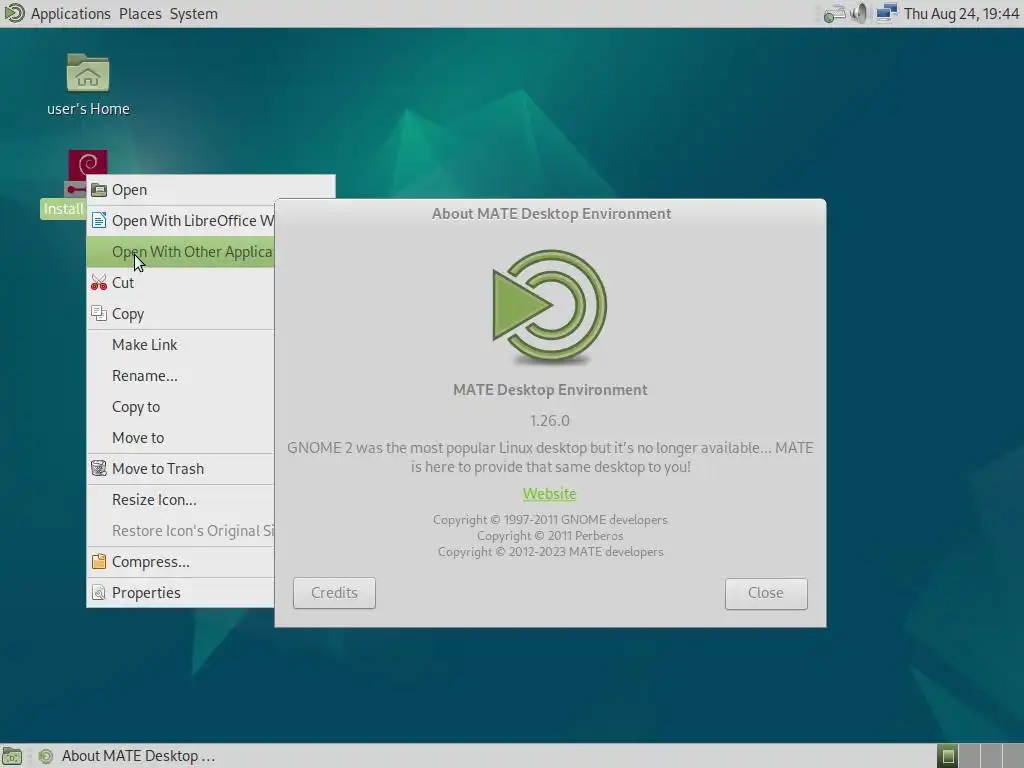Click the GNOME developers copyright line
1024x768 pixels.
coord(550,520)
